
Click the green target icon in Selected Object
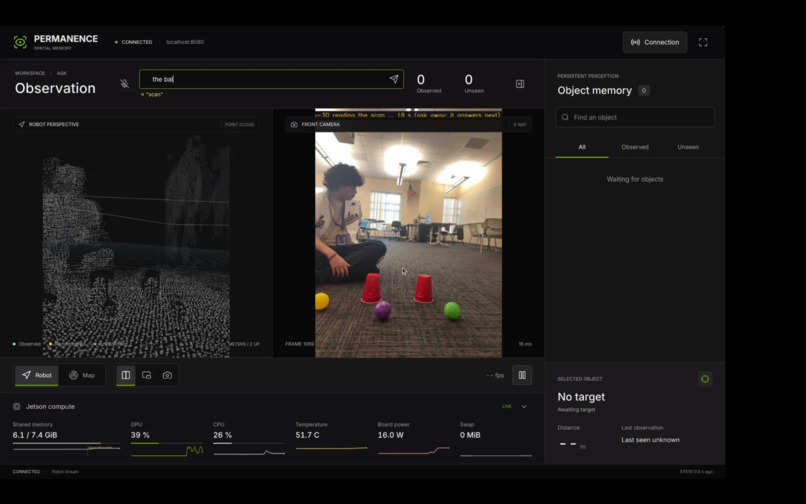[x=705, y=379]
